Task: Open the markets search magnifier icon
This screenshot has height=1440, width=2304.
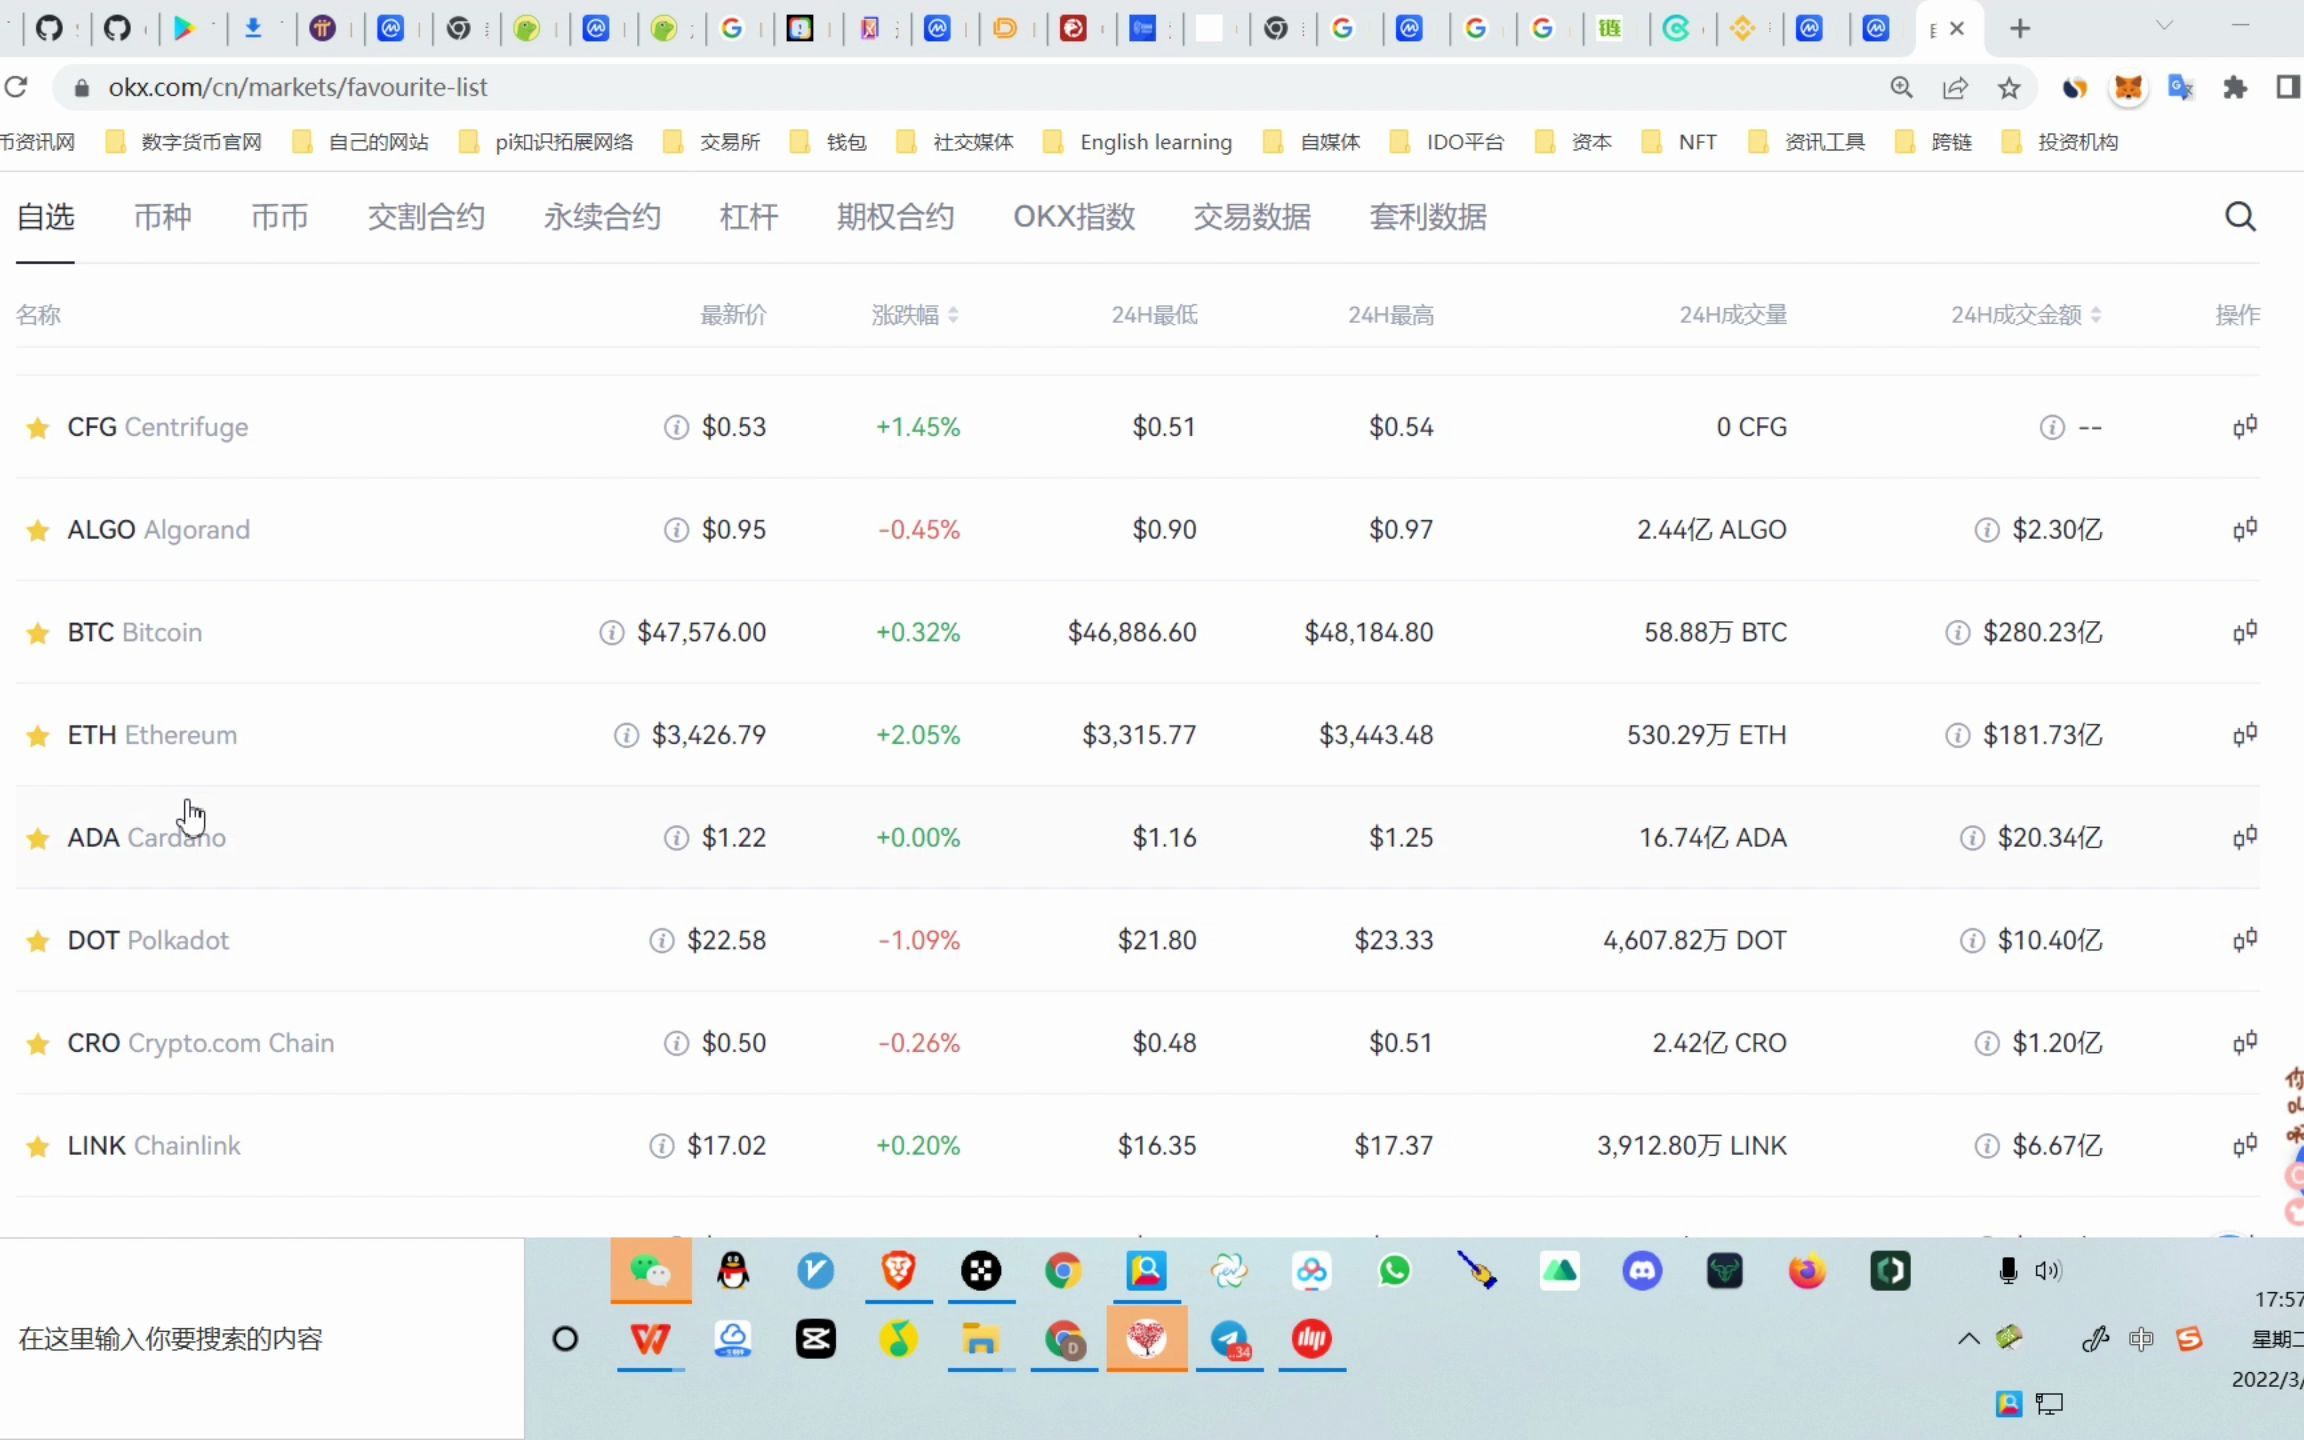Action: point(2240,217)
